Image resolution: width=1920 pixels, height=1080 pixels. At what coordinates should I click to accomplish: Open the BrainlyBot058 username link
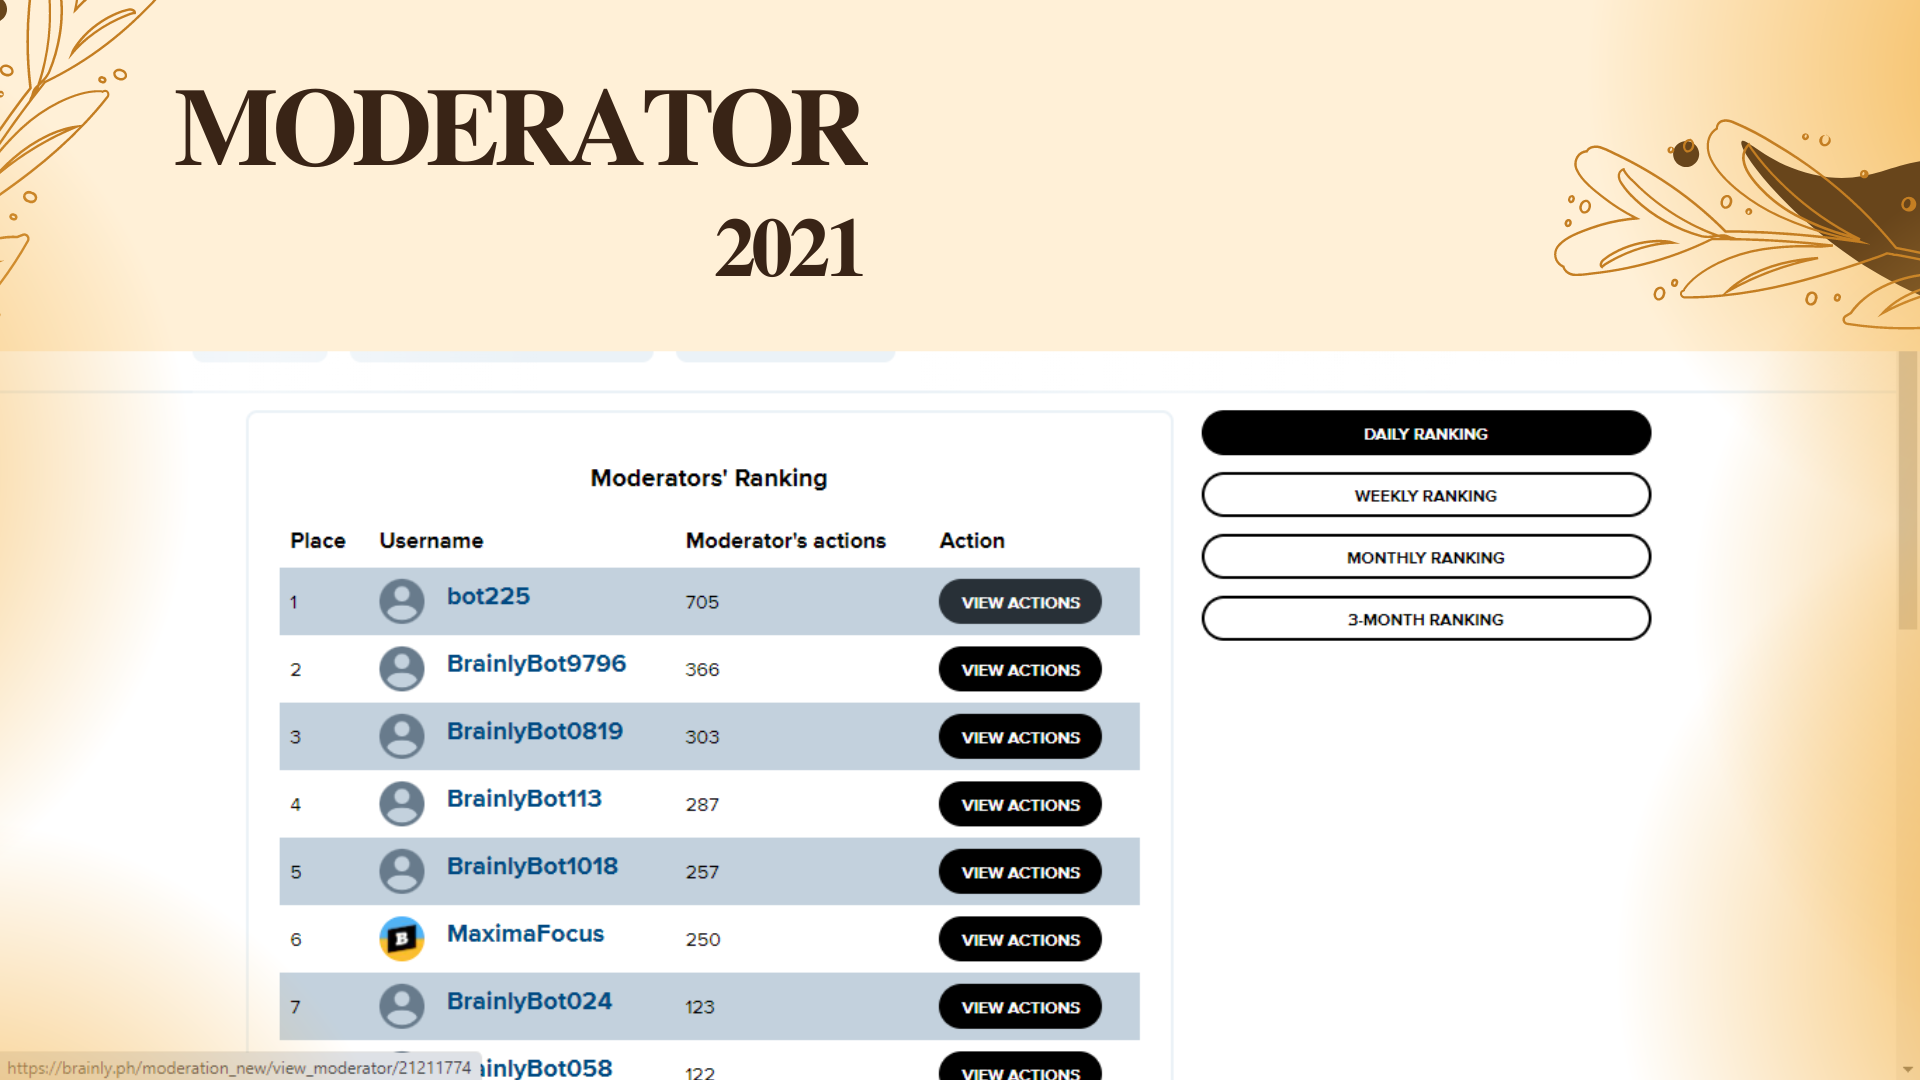click(548, 1067)
